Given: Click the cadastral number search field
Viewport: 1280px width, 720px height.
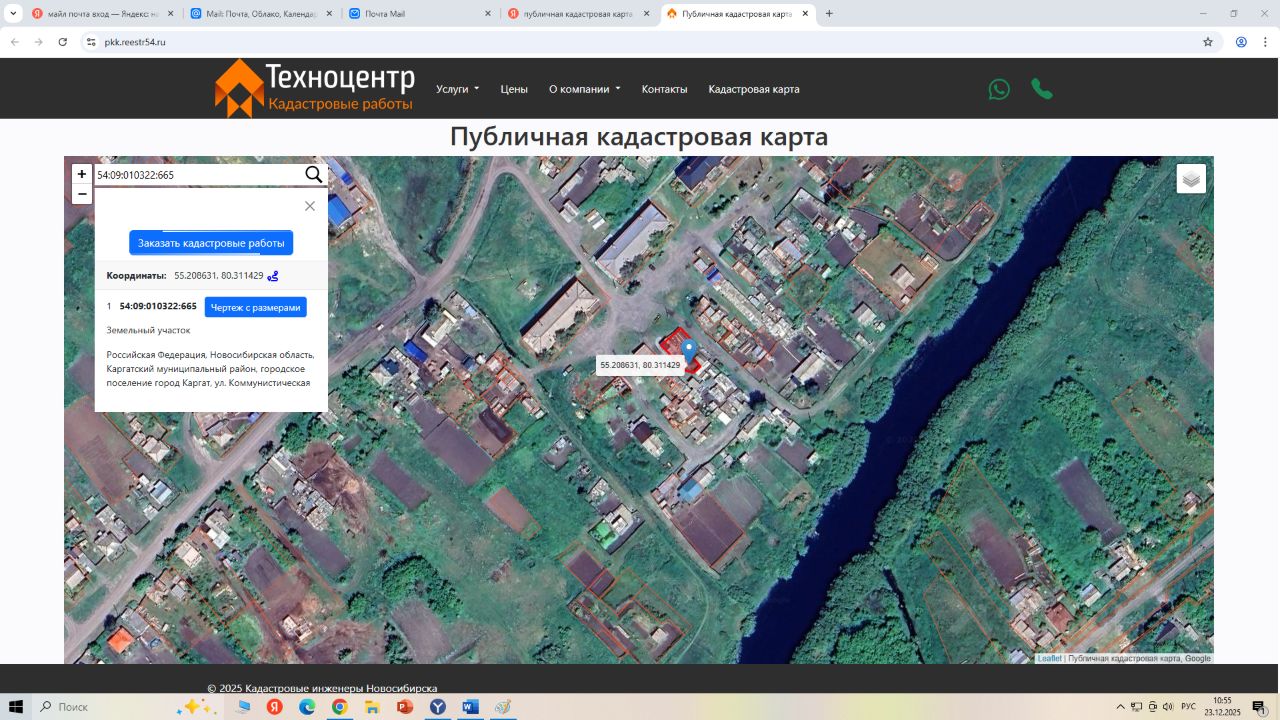Looking at the screenshot, I should (197, 175).
